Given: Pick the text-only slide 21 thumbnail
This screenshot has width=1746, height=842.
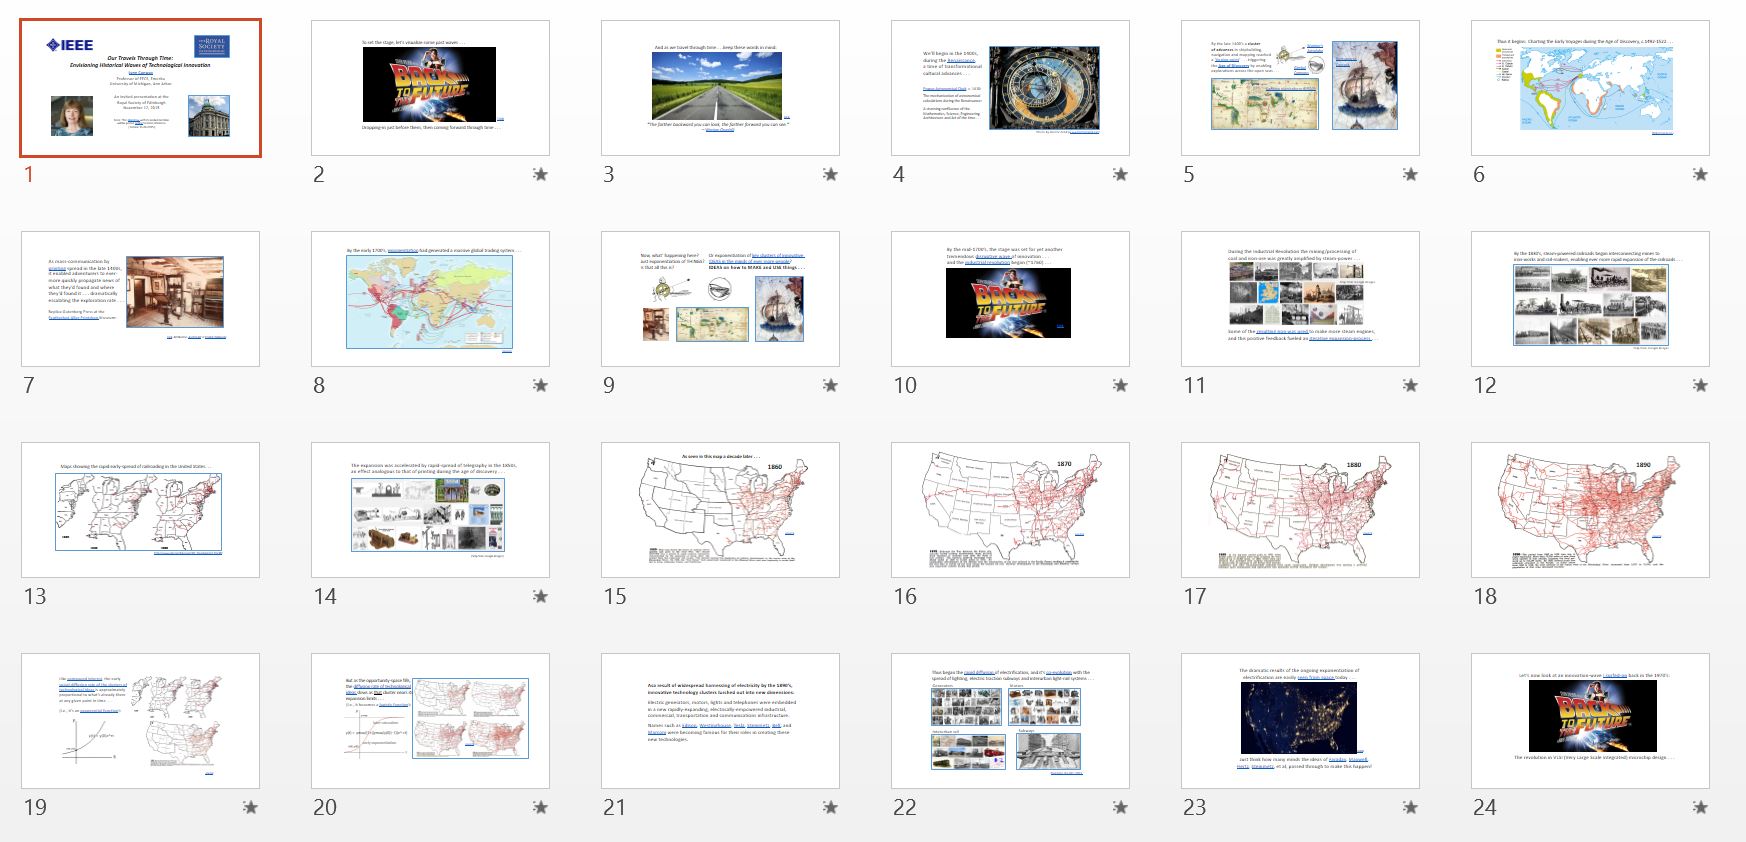Looking at the screenshot, I should [x=720, y=721].
